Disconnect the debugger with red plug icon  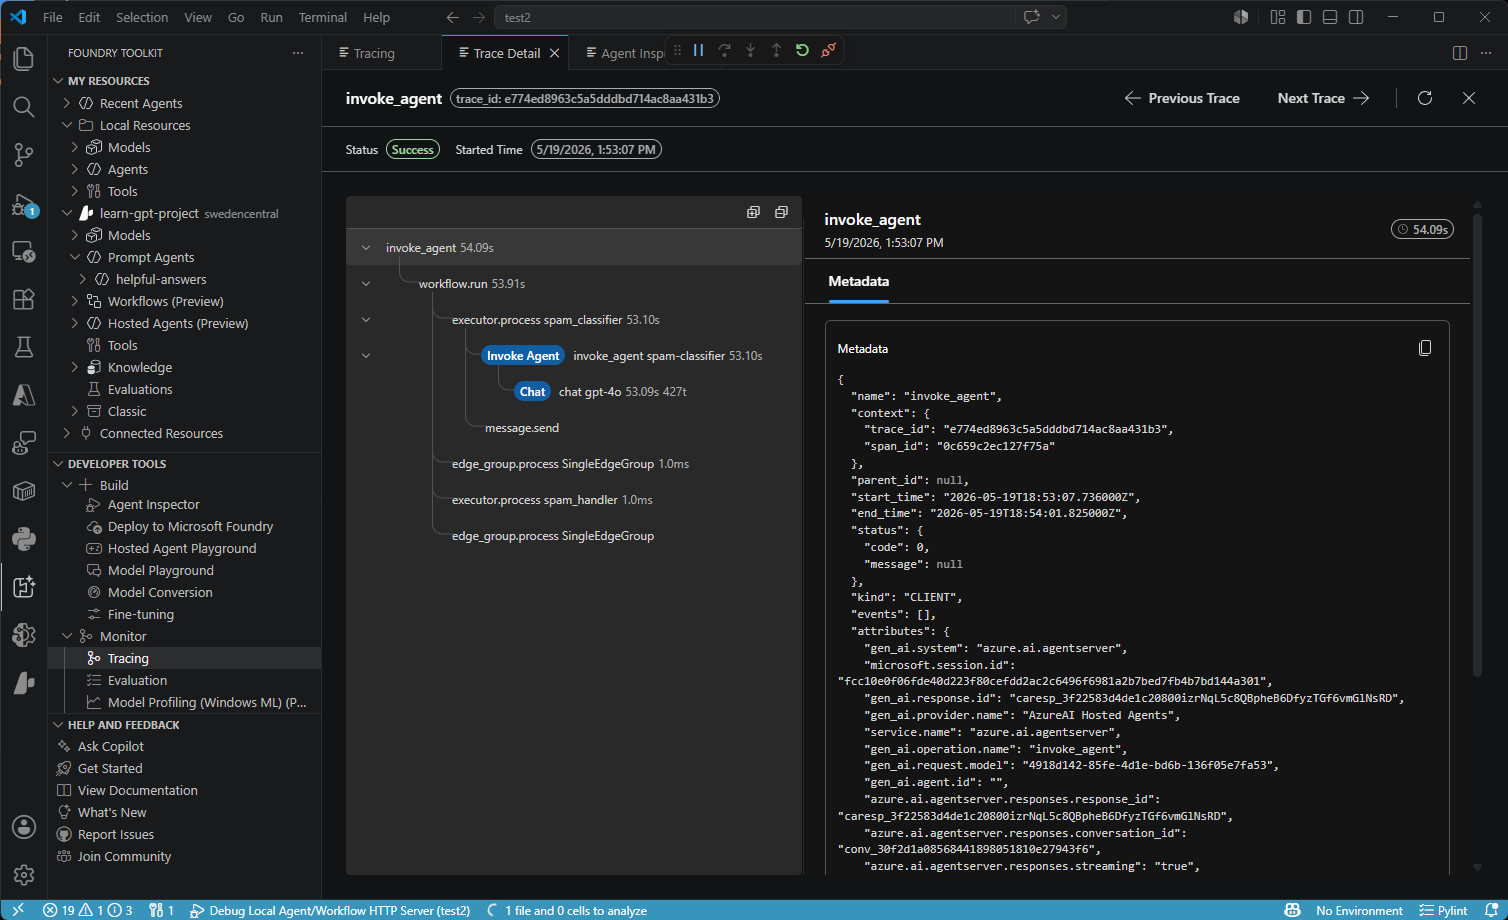point(828,50)
